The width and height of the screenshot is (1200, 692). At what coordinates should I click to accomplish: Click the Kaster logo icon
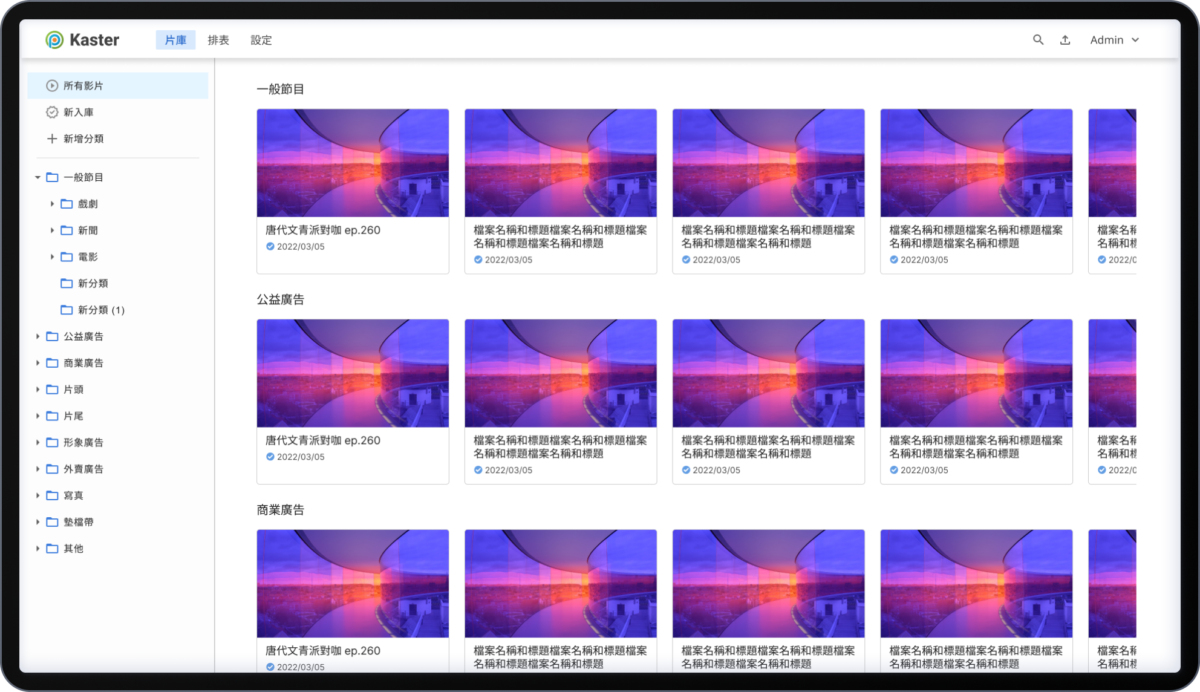click(x=55, y=40)
